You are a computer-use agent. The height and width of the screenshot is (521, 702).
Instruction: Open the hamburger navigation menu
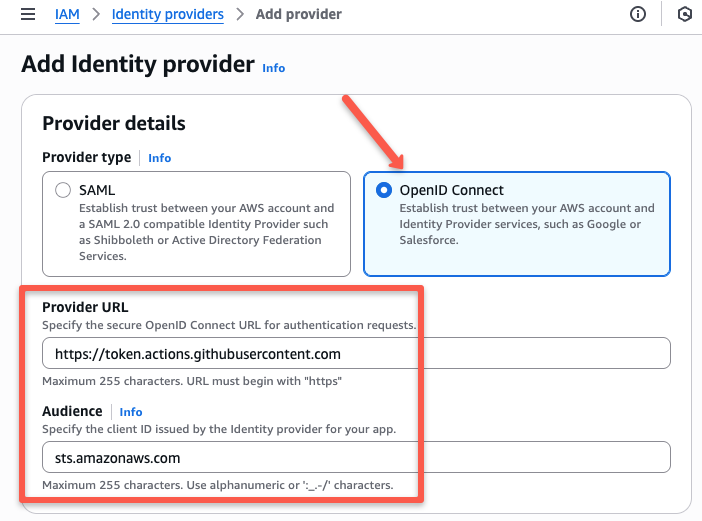point(28,14)
